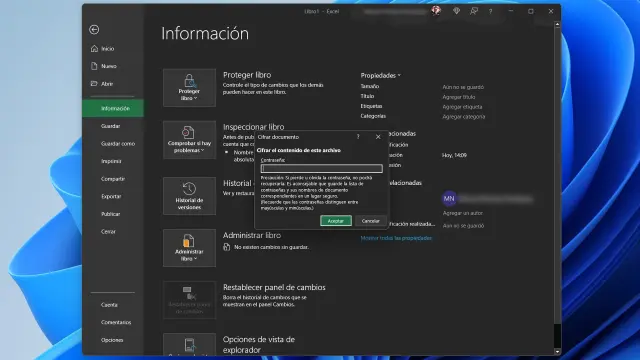Open Excel help question mark in title bar
The height and width of the screenshot is (360, 640).
[x=490, y=11]
